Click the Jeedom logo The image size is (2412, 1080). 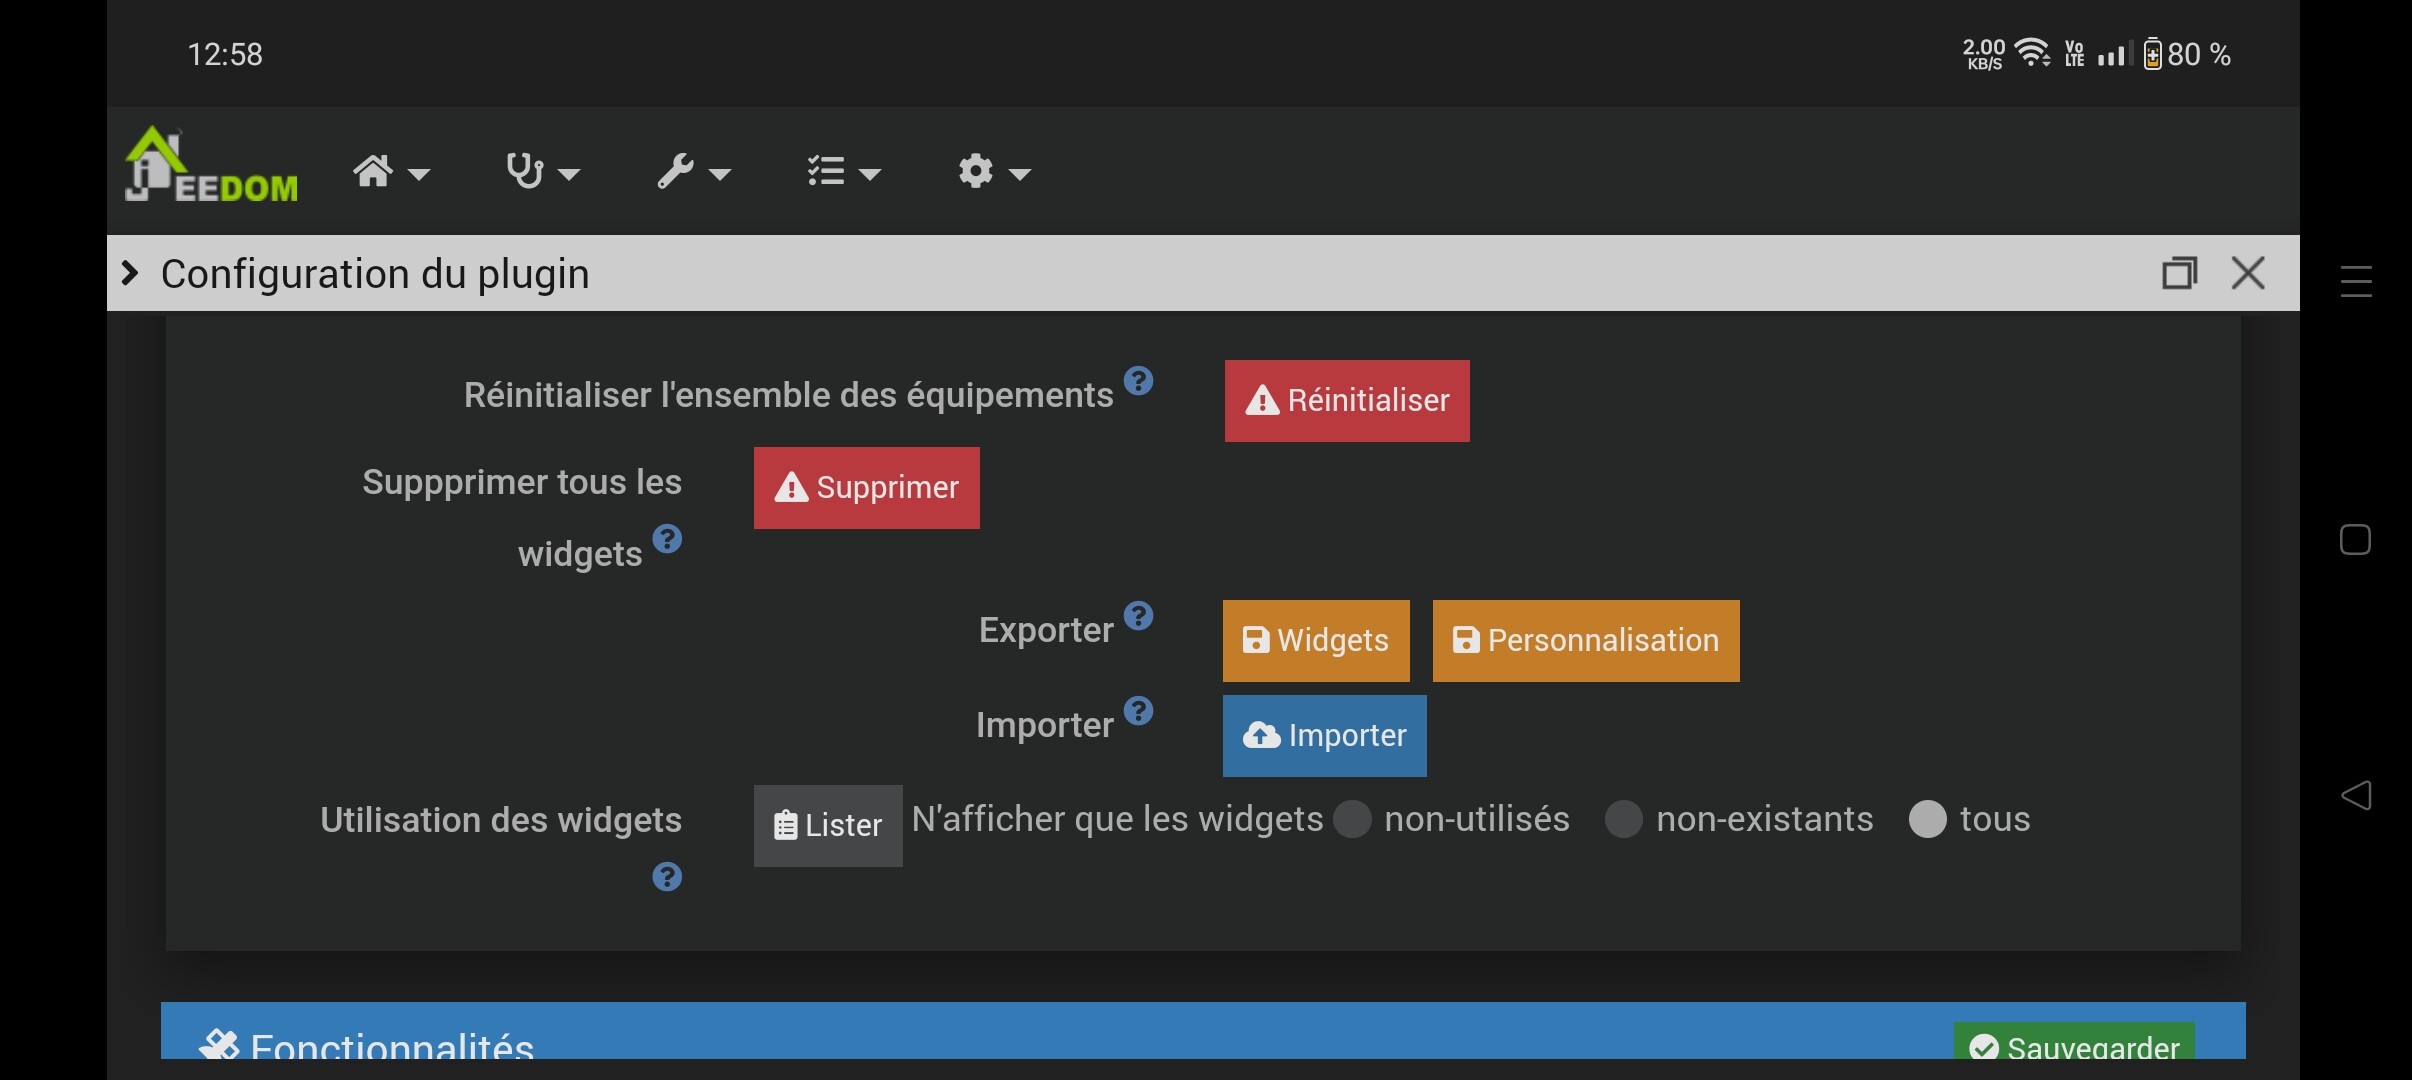(211, 166)
